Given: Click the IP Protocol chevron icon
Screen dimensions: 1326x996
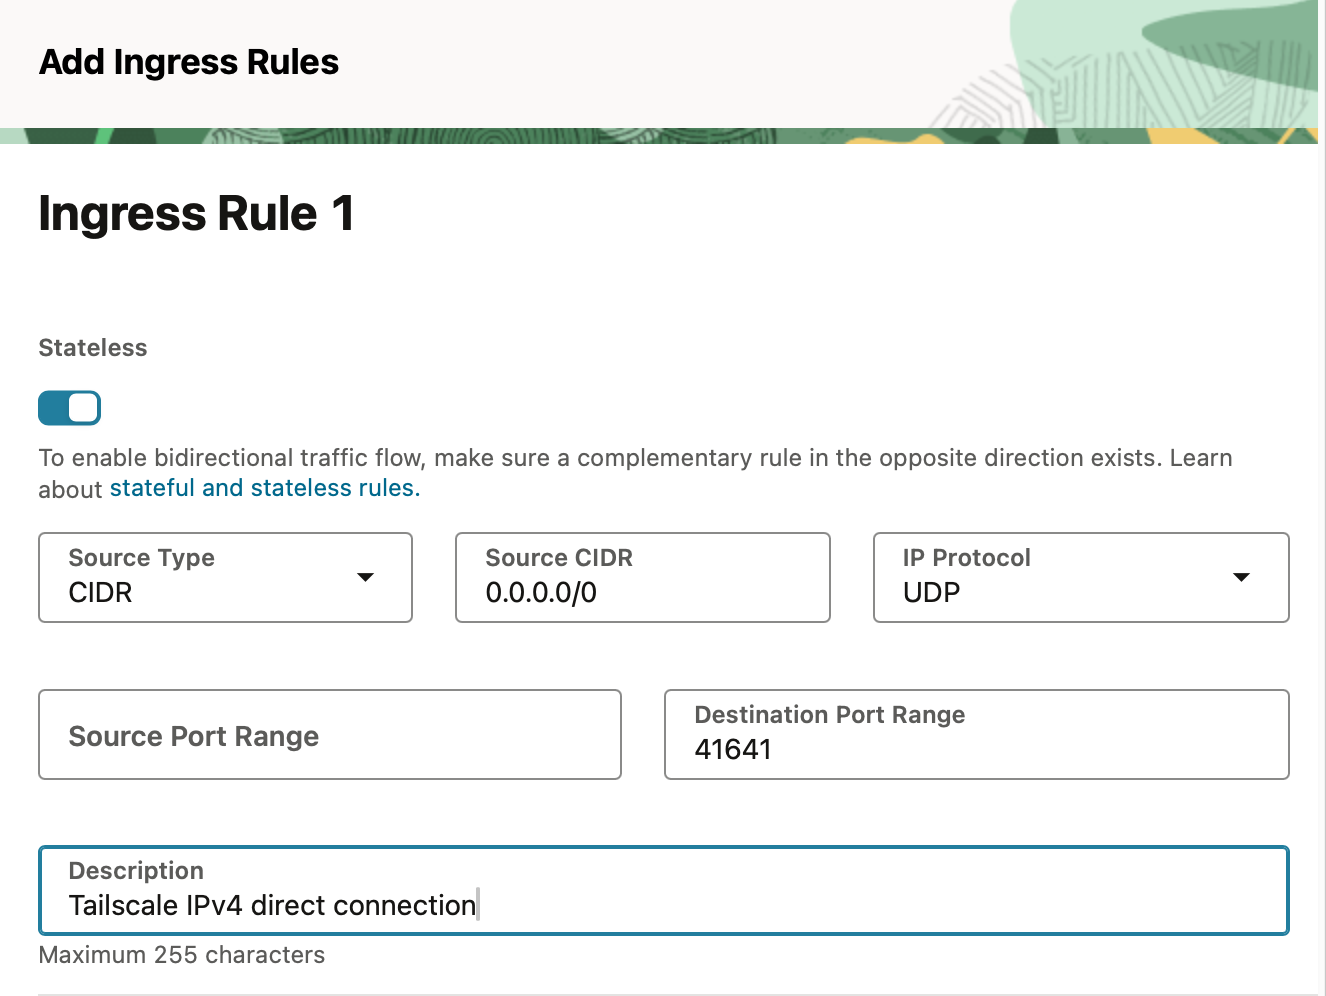Looking at the screenshot, I should (1240, 577).
